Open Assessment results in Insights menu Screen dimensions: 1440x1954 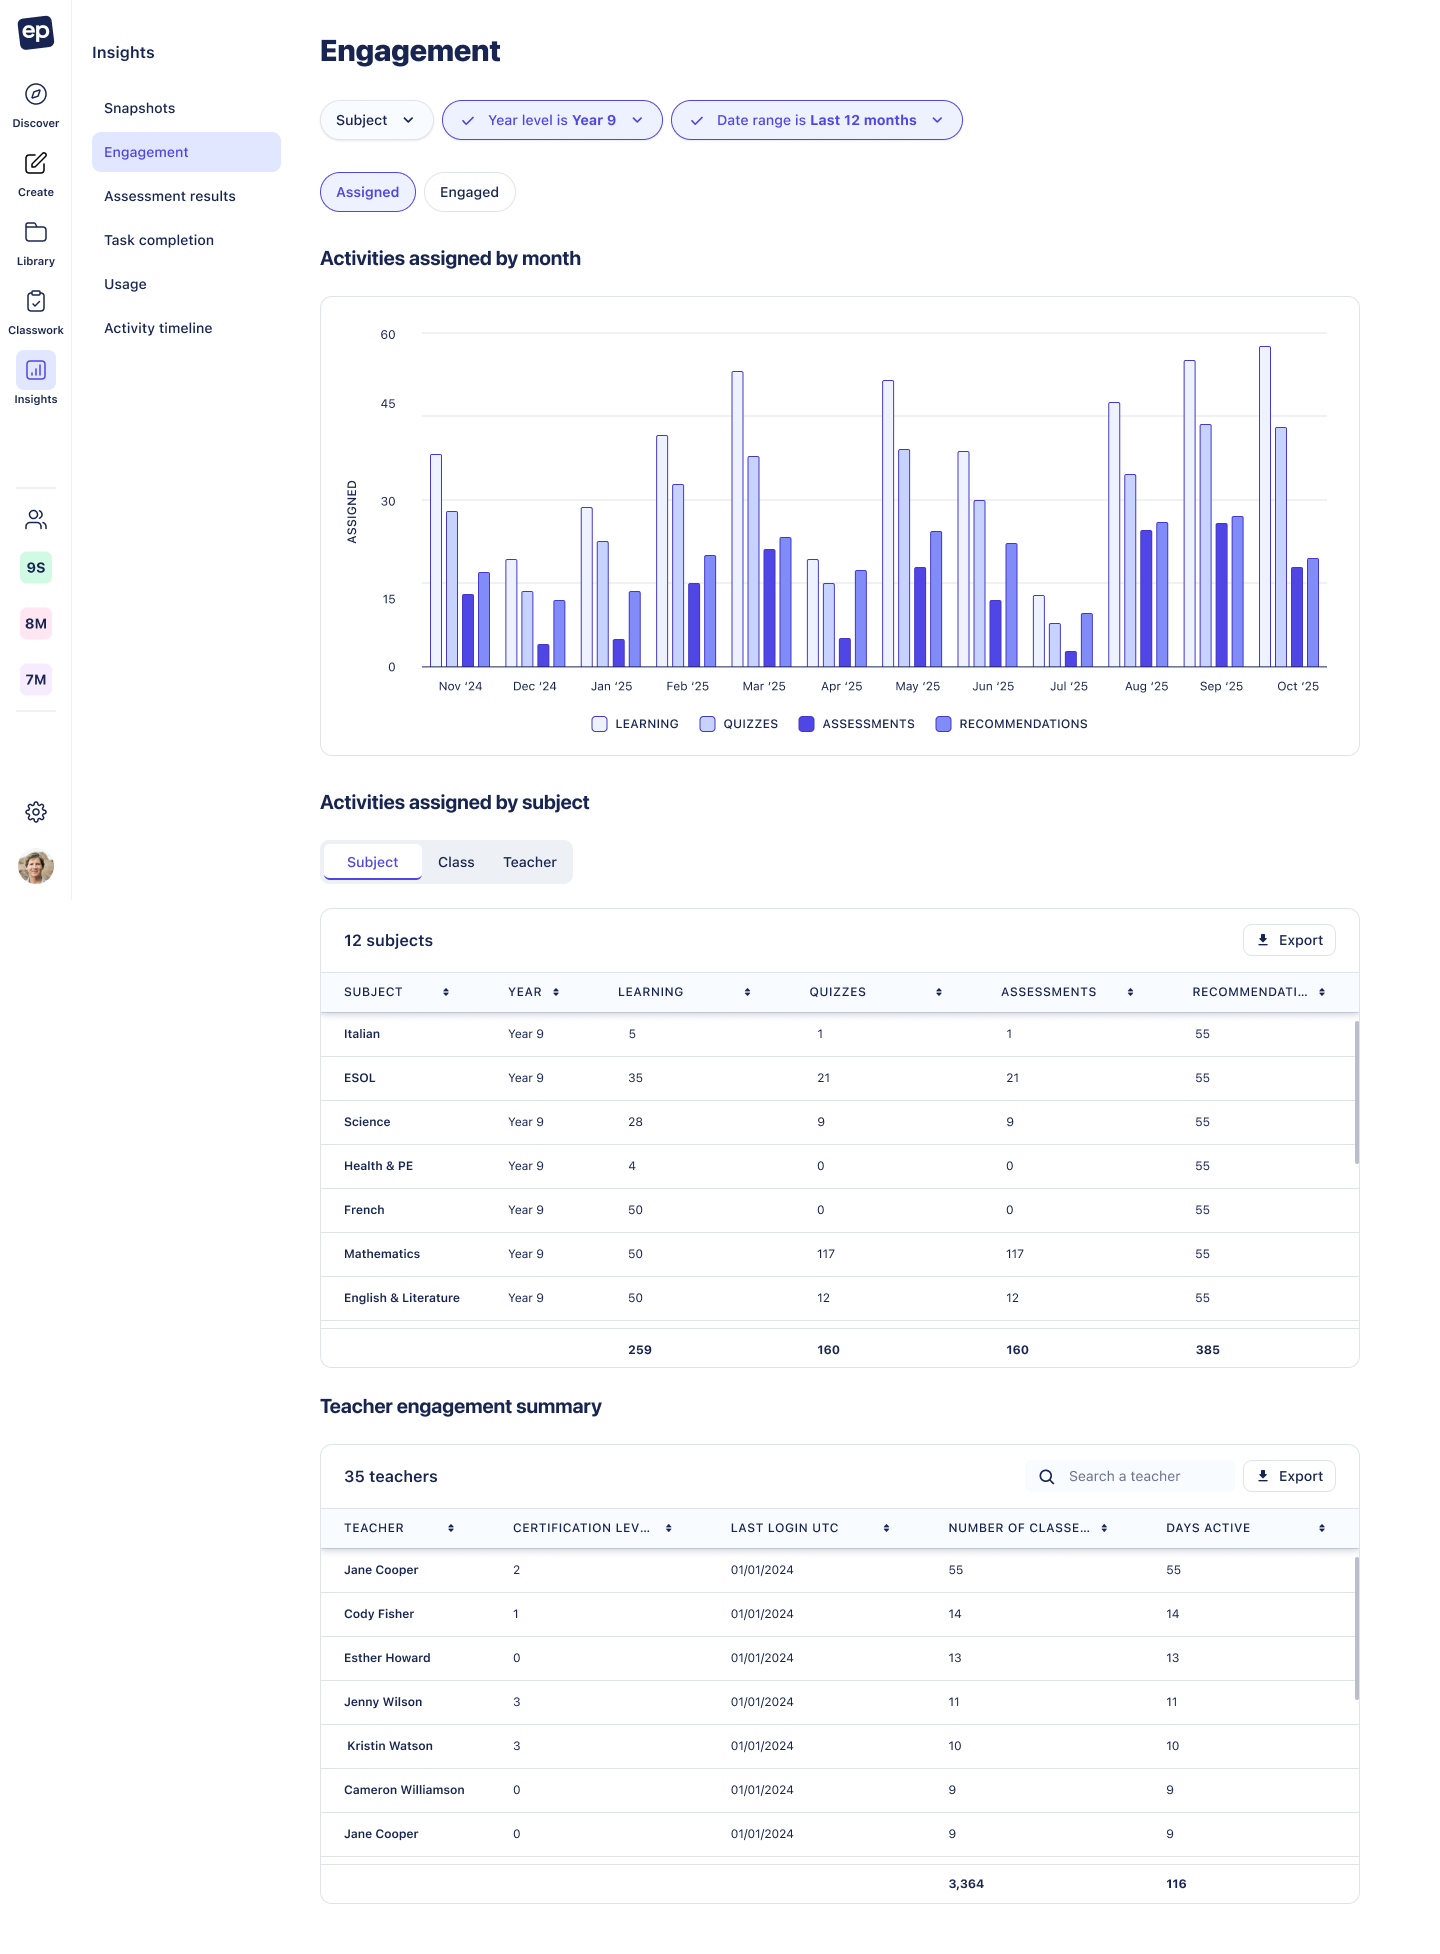pos(170,196)
